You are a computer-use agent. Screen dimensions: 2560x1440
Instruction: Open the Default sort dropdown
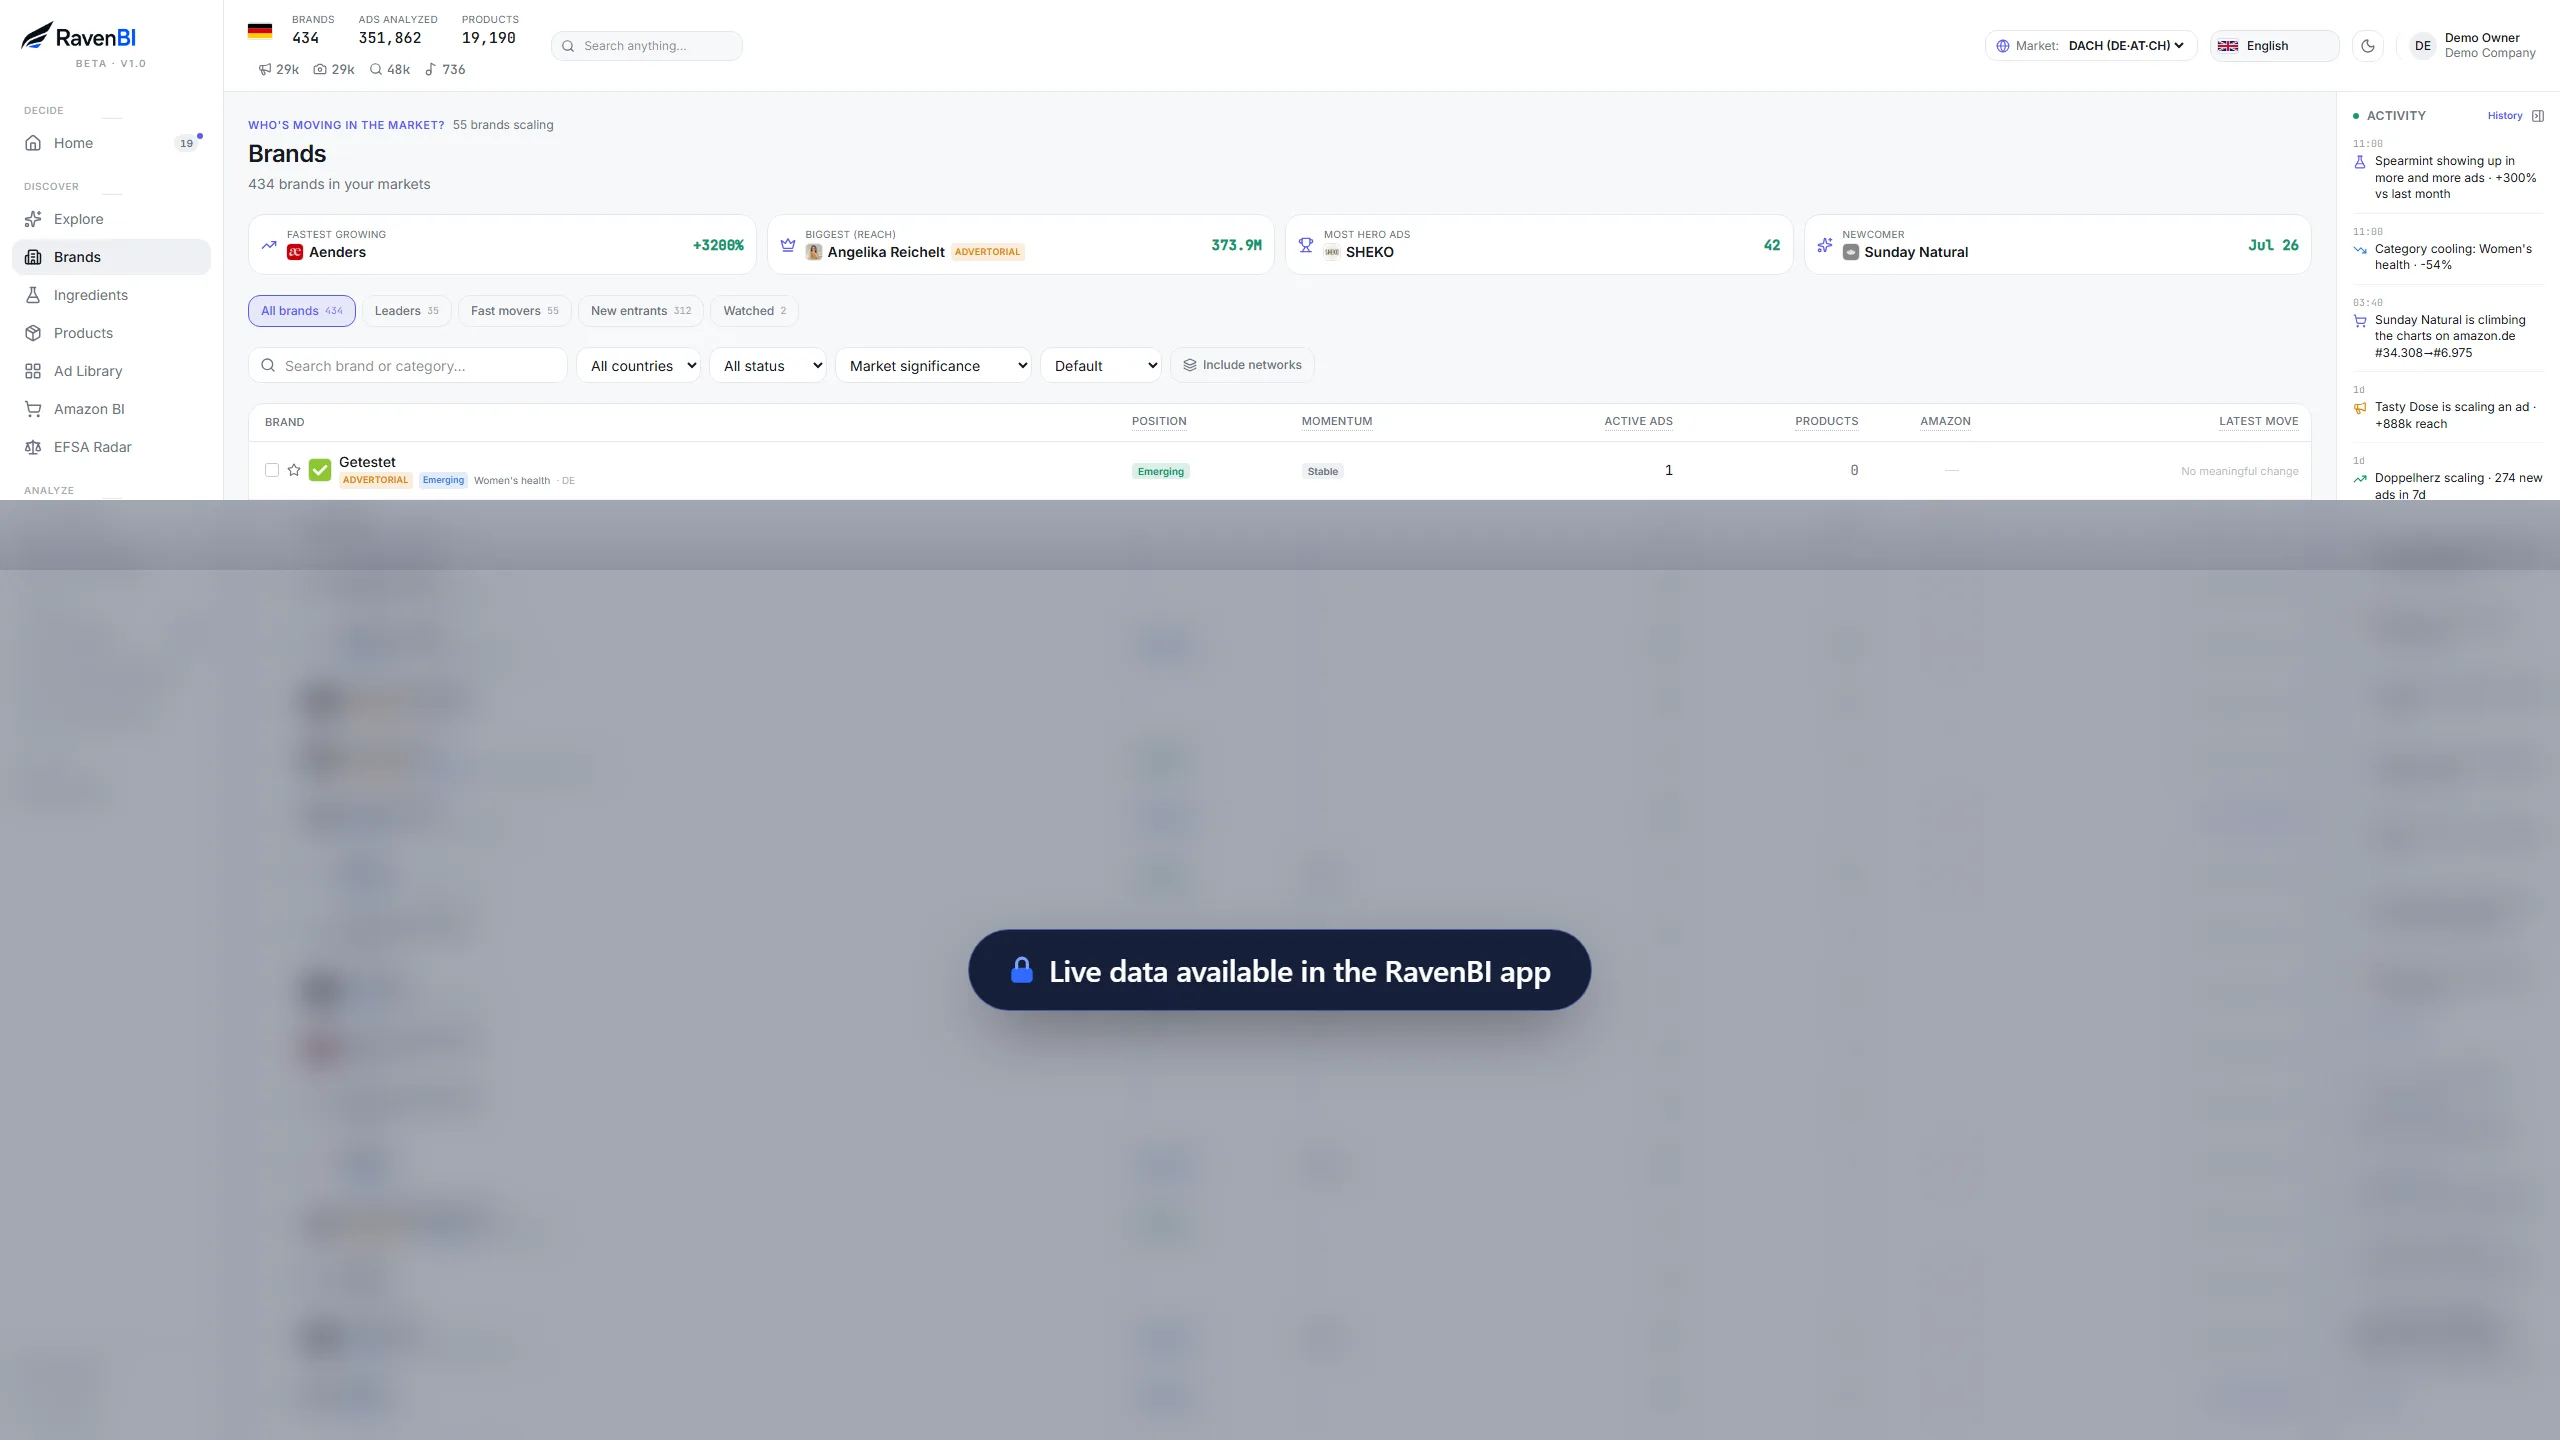click(x=1101, y=366)
